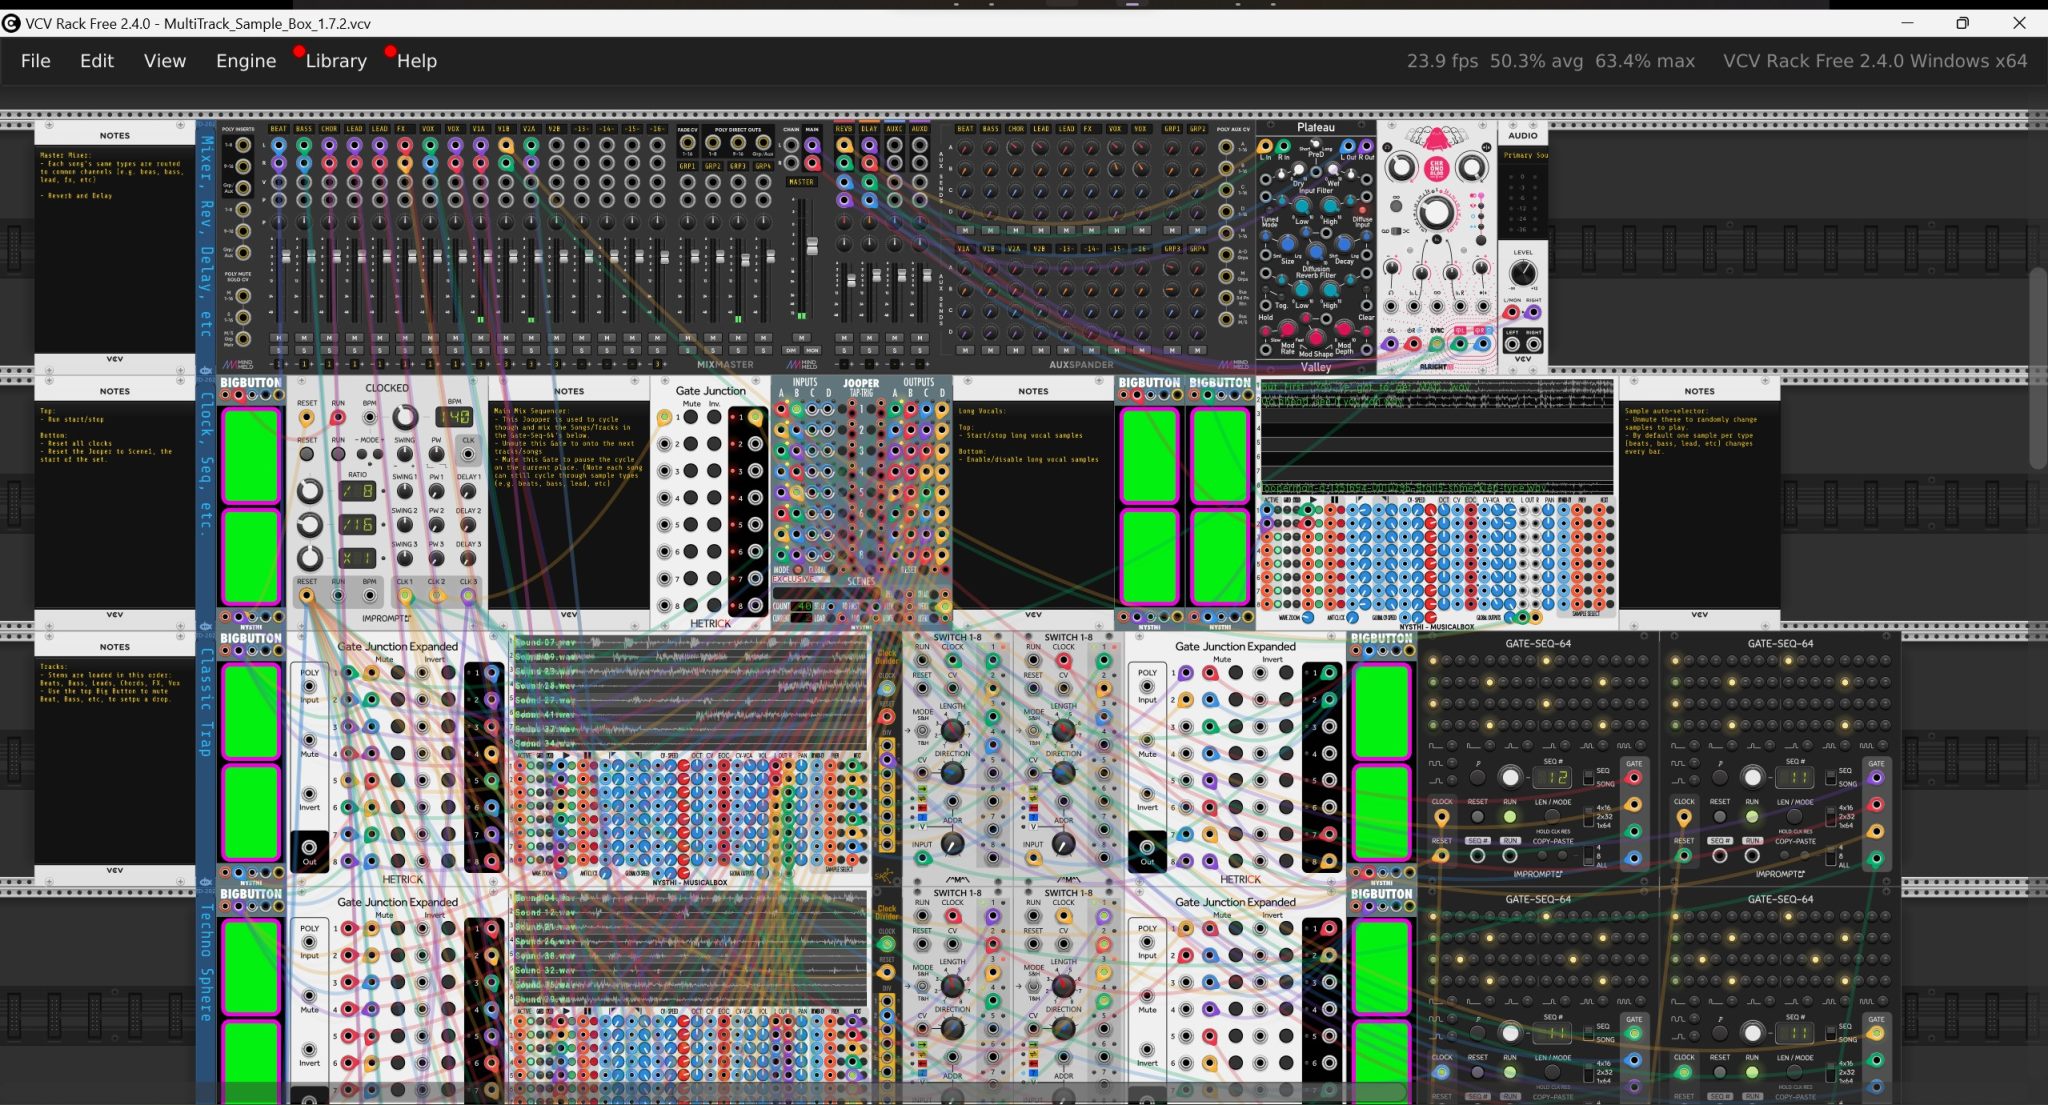Click the infinity loop button on Chronoblob
The height and width of the screenshot is (1105, 2048).
point(1397,204)
